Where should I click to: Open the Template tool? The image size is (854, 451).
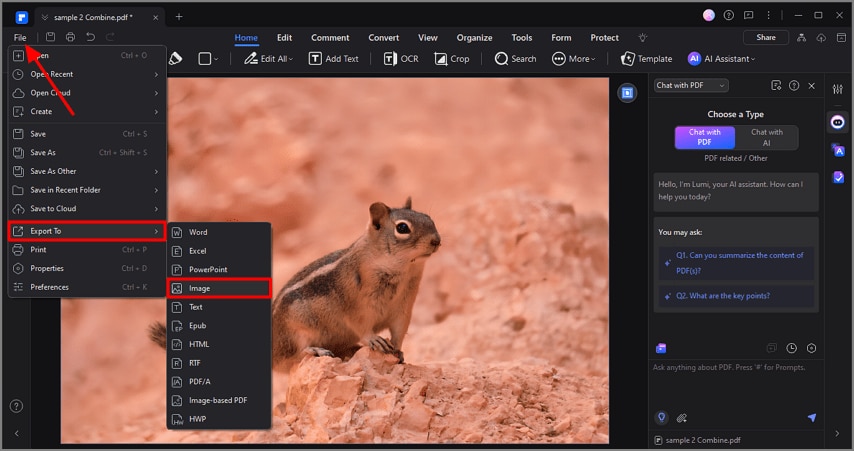646,59
